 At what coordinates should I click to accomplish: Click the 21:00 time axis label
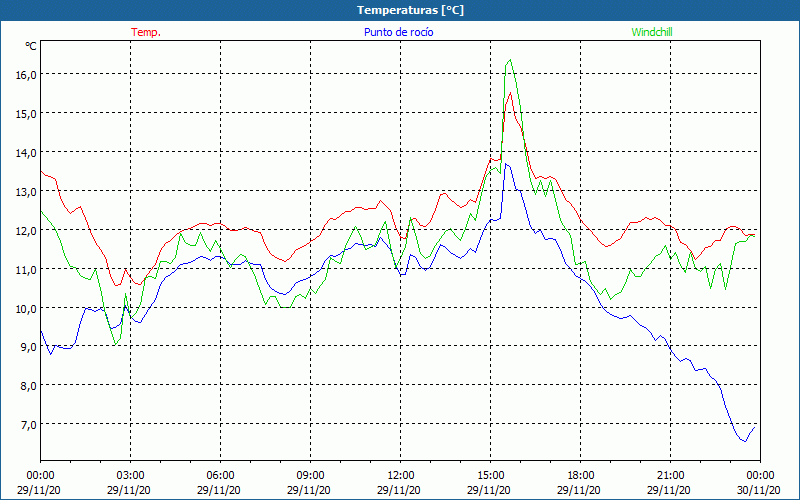point(670,476)
